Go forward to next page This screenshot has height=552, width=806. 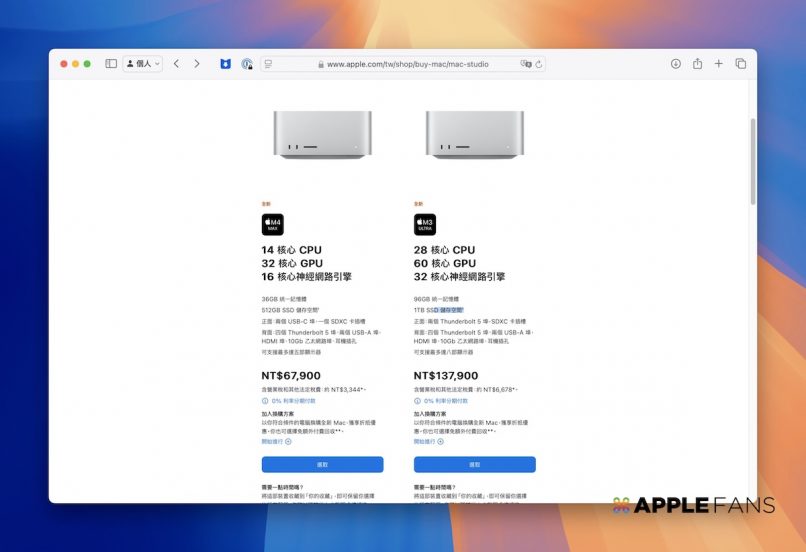(197, 64)
